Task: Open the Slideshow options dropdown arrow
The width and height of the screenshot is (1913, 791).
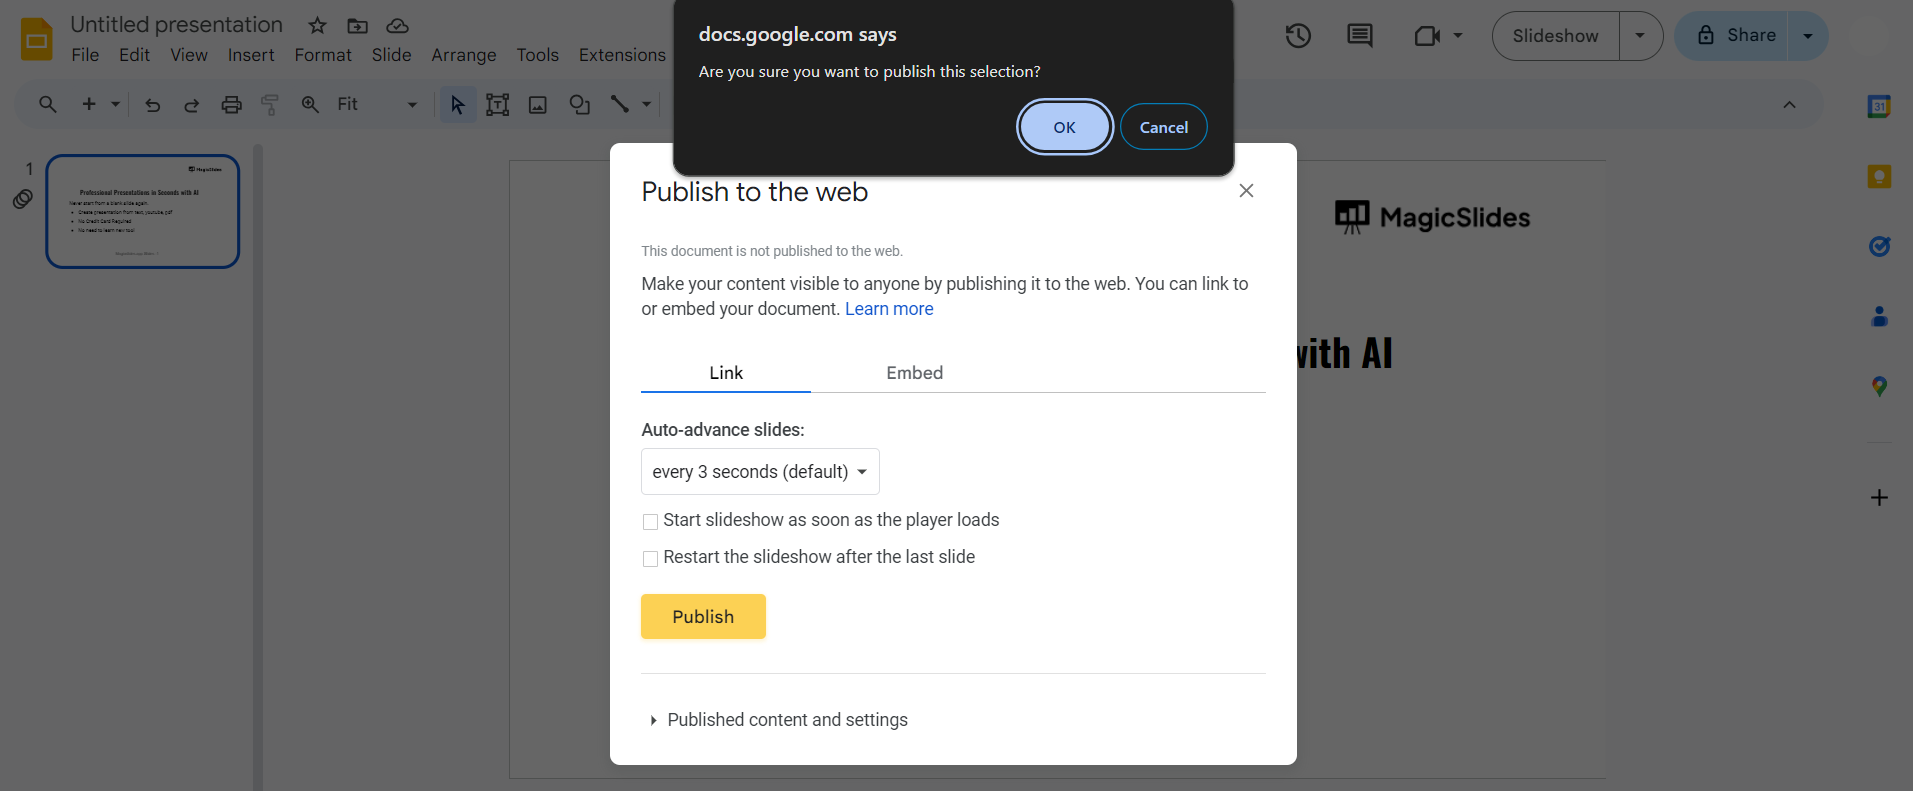Action: coord(1640,36)
